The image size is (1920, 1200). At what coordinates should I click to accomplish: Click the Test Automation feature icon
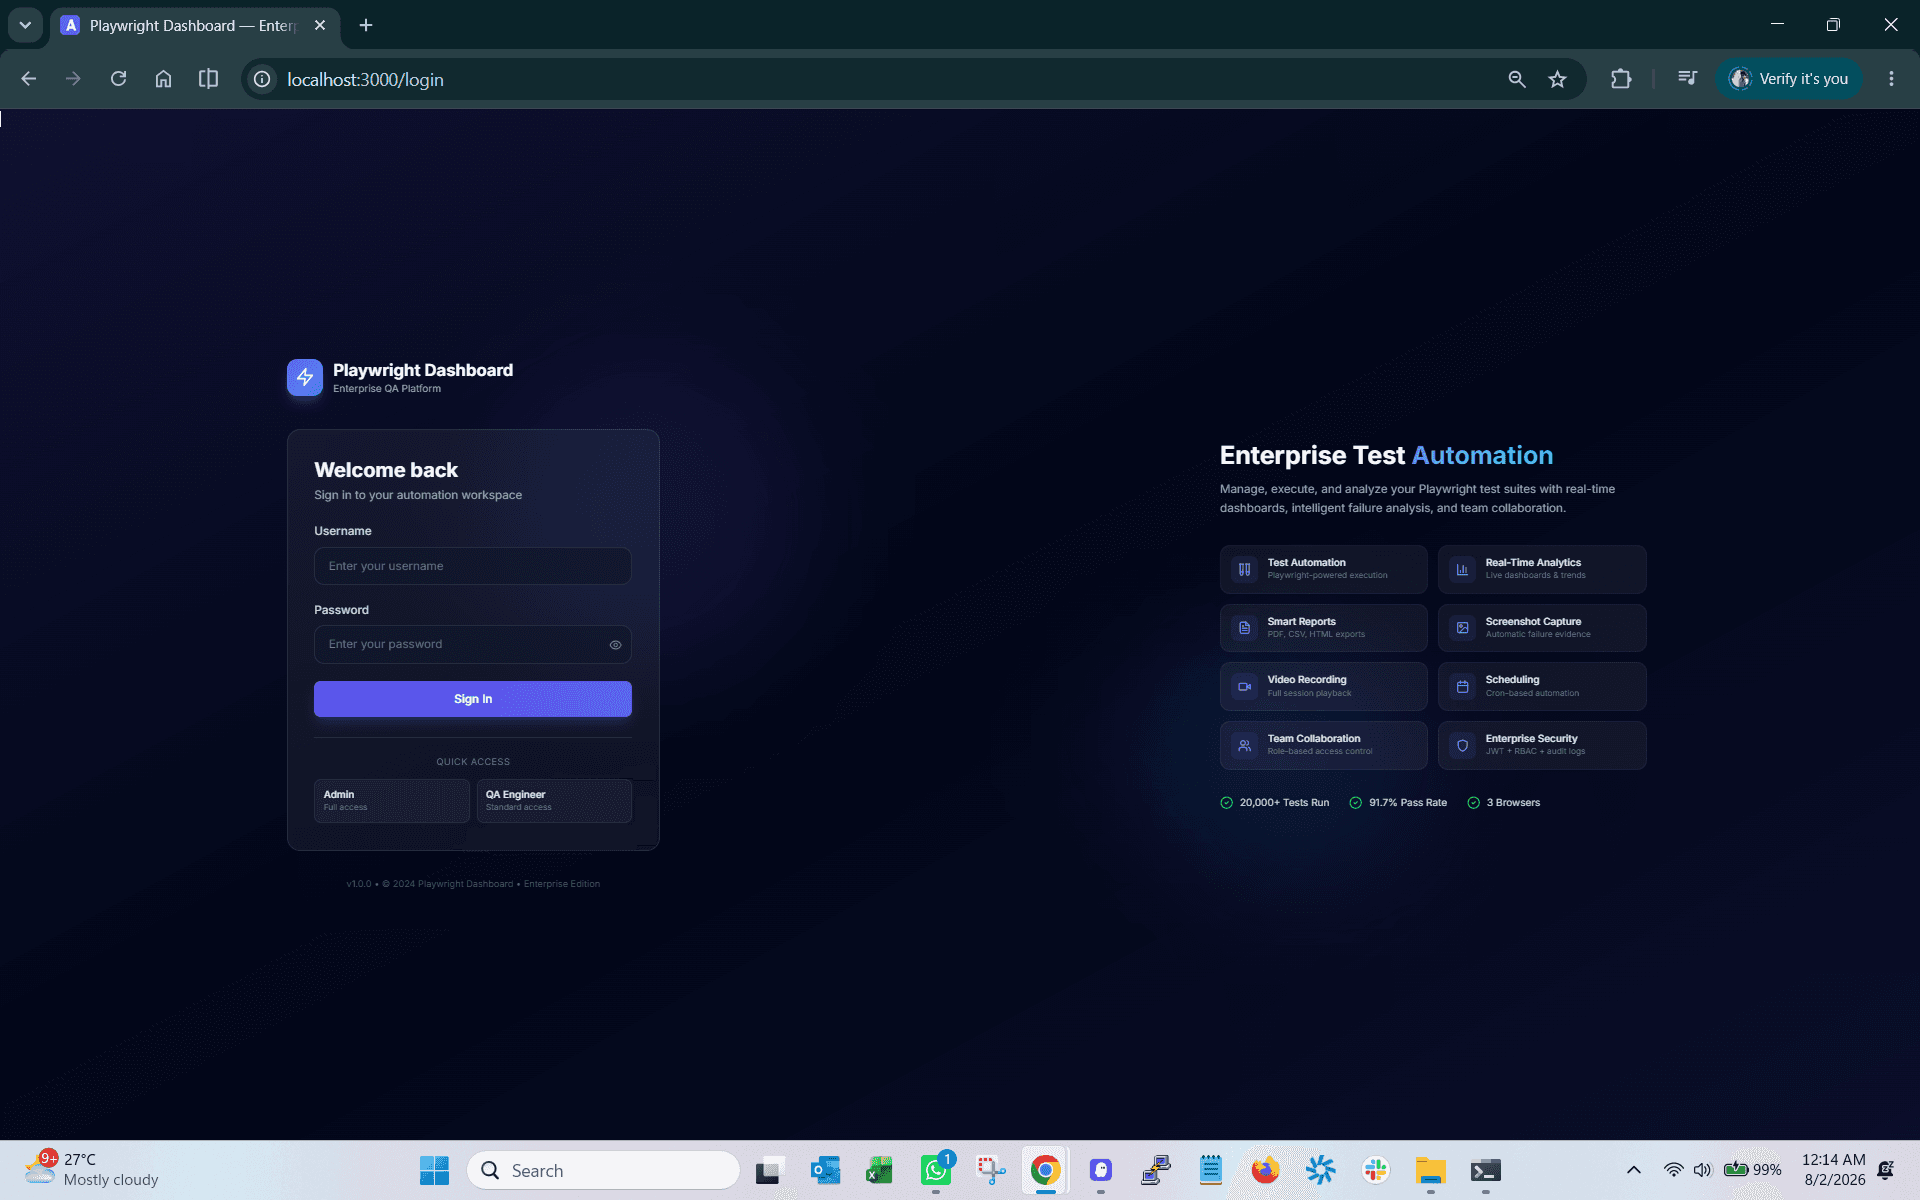coord(1245,569)
